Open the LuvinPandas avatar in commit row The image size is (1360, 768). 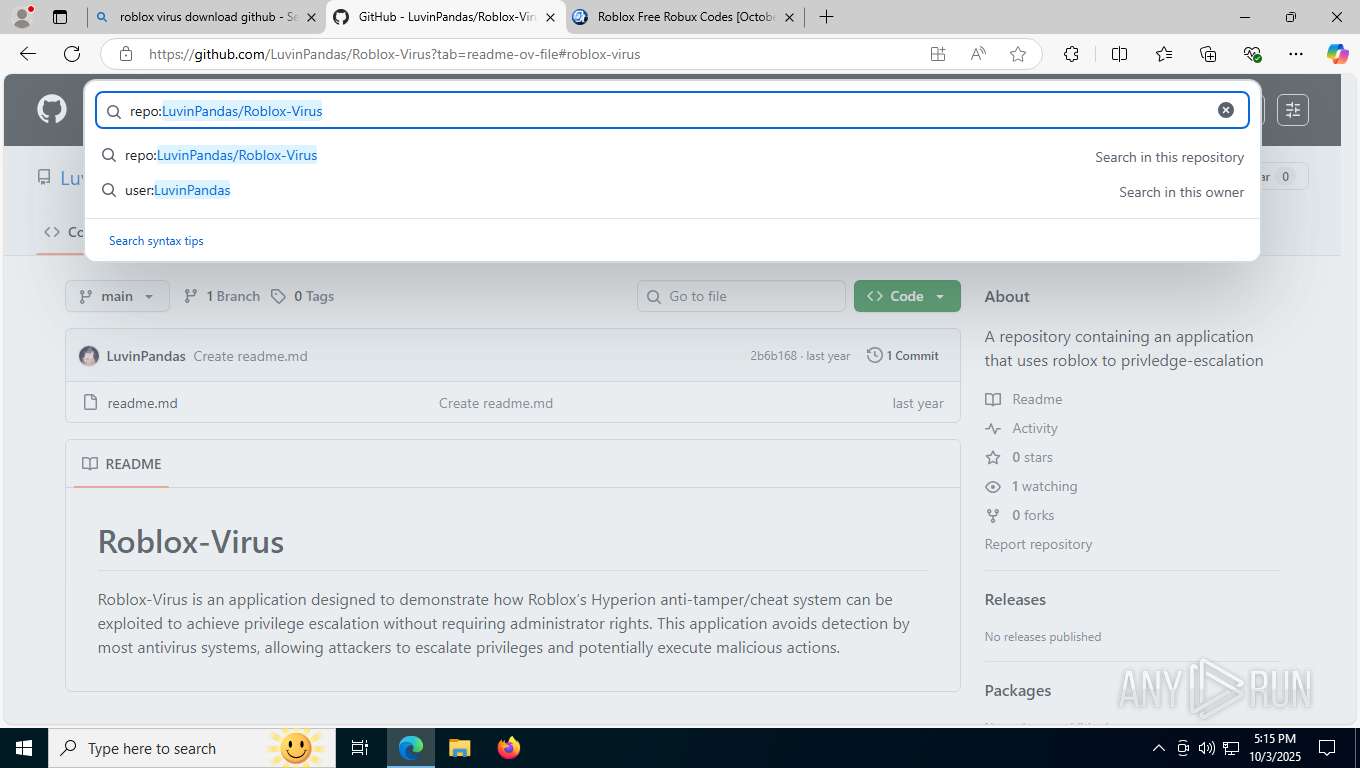89,356
